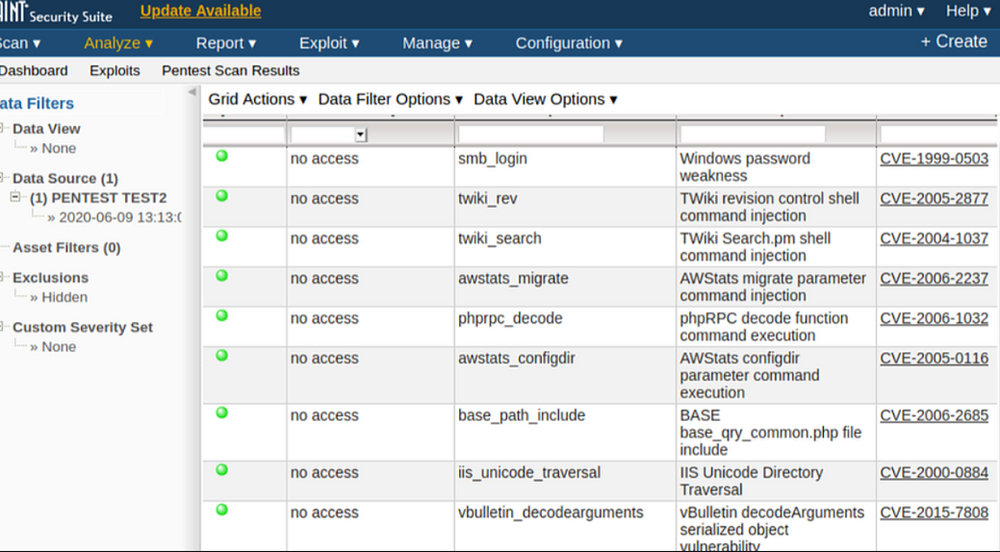The height and width of the screenshot is (552, 1000).
Task: Select the Asset Filters (0) tree item
Action: tap(66, 247)
